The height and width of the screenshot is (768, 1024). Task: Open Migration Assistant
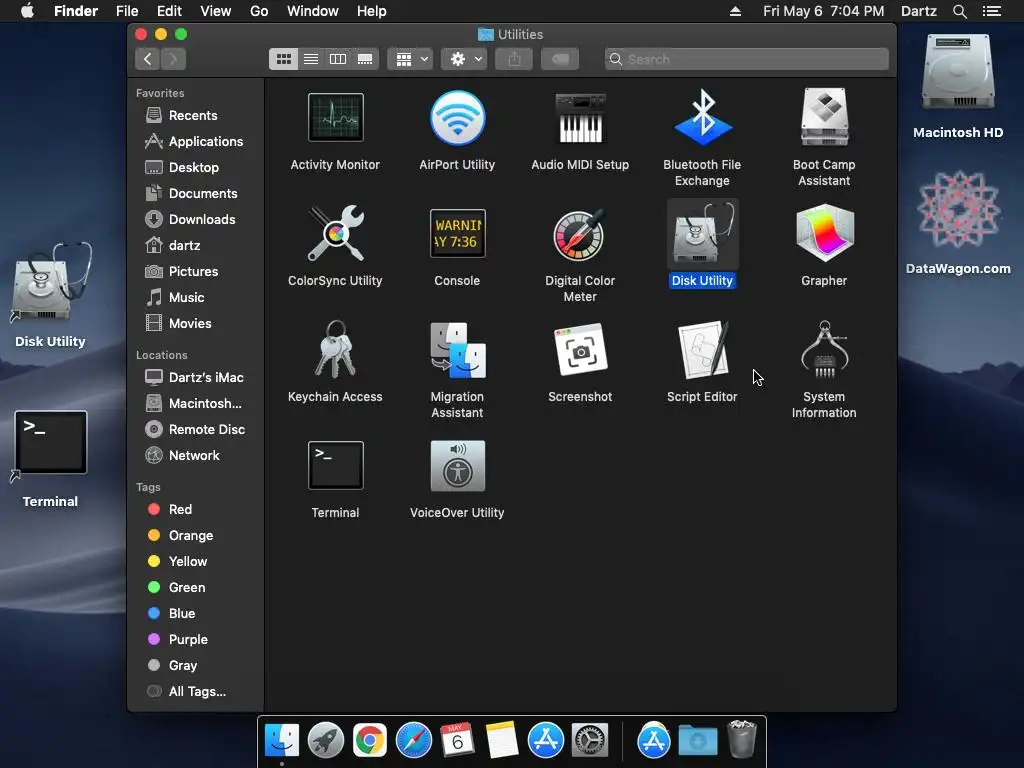click(457, 350)
